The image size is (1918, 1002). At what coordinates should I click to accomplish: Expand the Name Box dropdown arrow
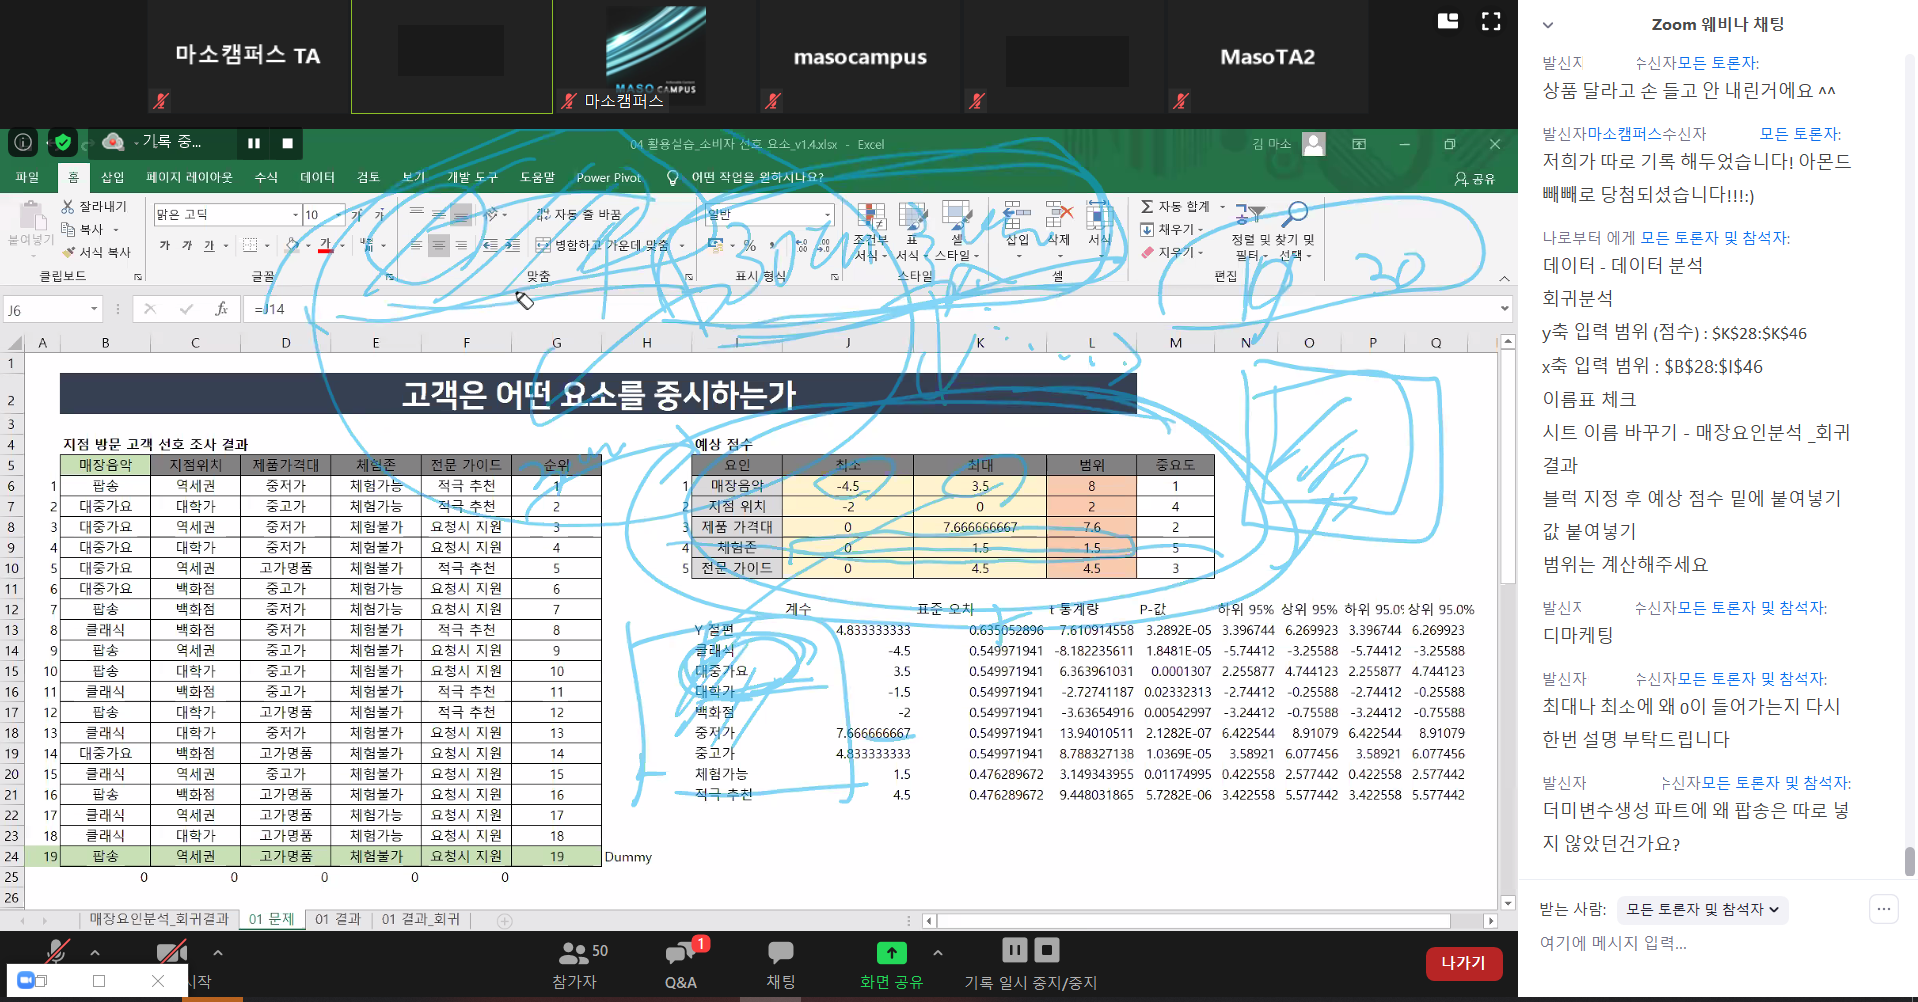pos(94,310)
